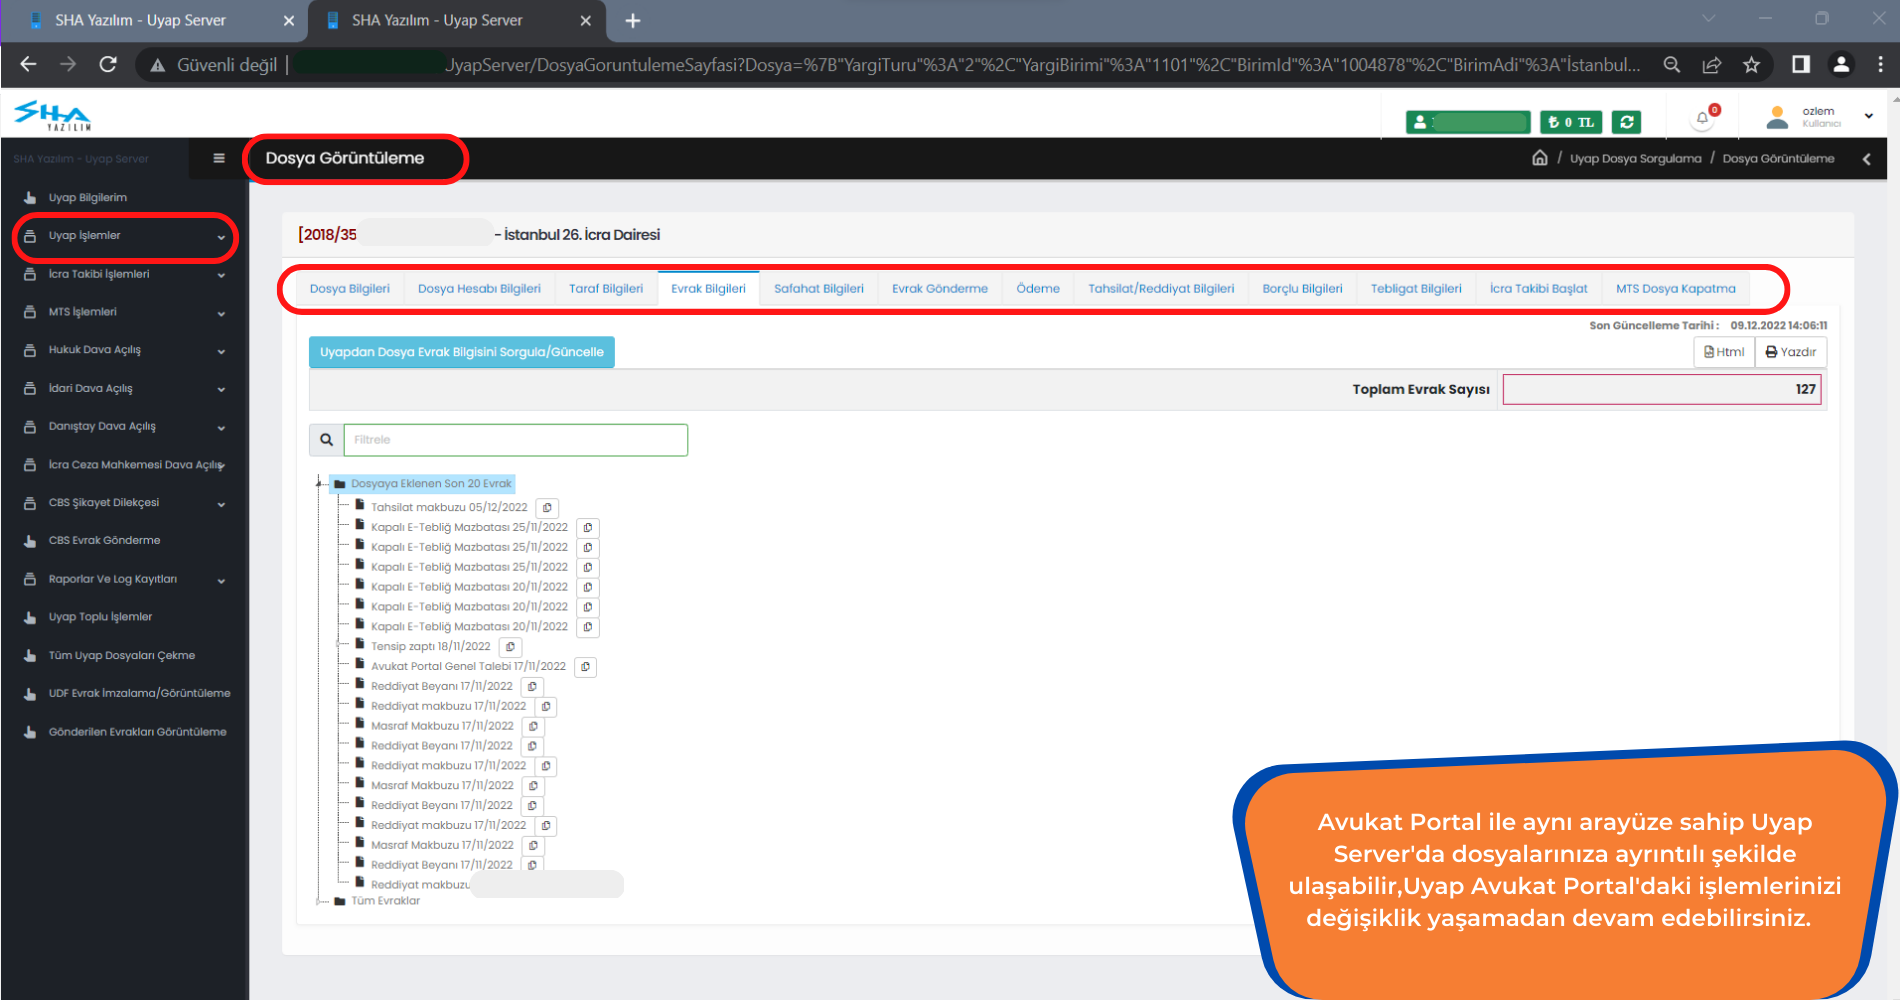The height and width of the screenshot is (1000, 1900).
Task: Go to Uyap Dosya Sorgulama breadcrumb
Action: coord(1635,159)
